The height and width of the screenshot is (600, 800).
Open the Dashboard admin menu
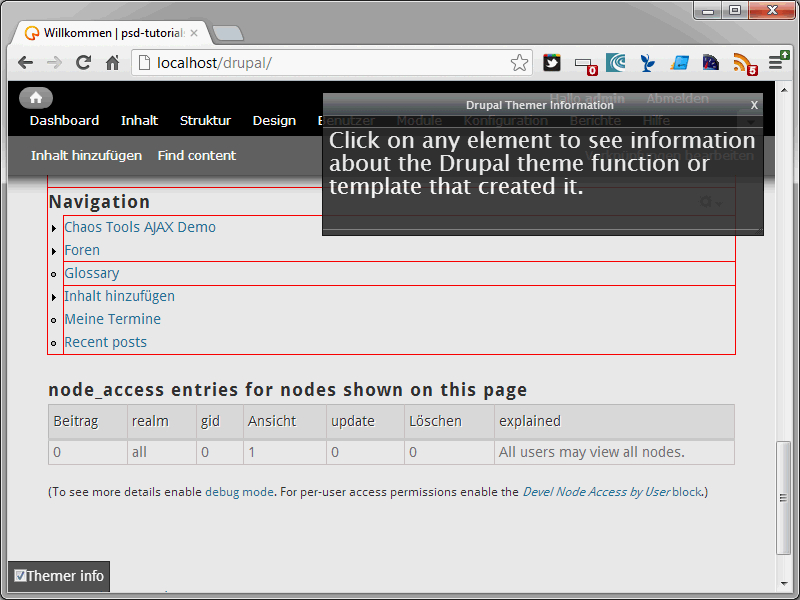click(x=64, y=120)
